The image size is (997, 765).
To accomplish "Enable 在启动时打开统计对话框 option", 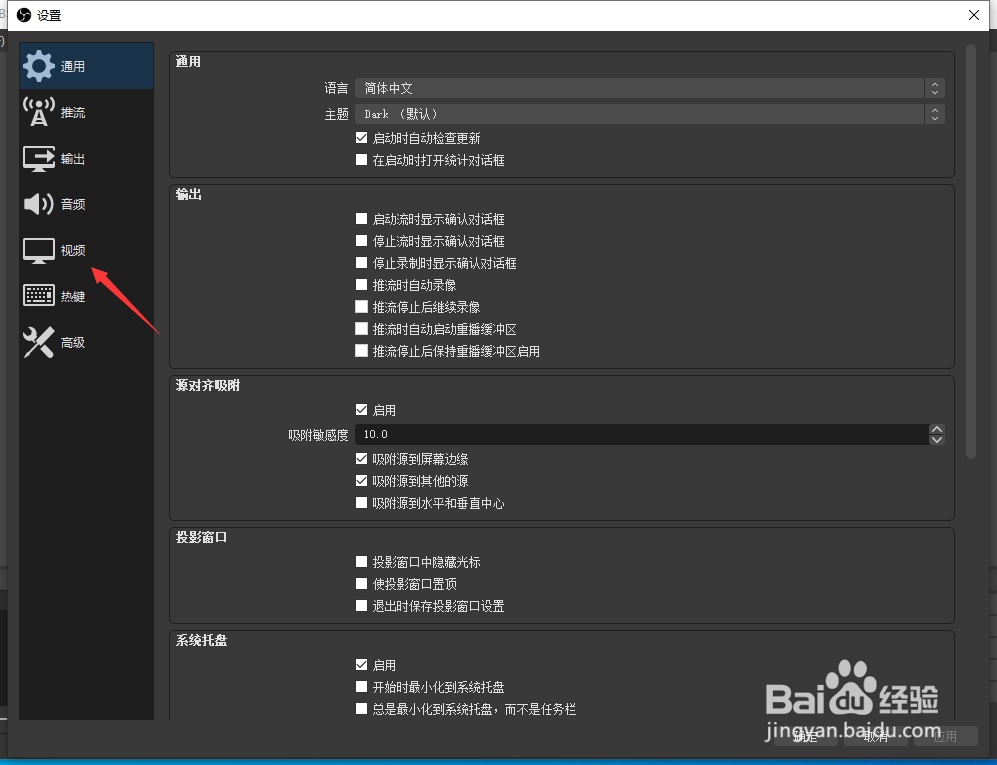I will [x=361, y=159].
